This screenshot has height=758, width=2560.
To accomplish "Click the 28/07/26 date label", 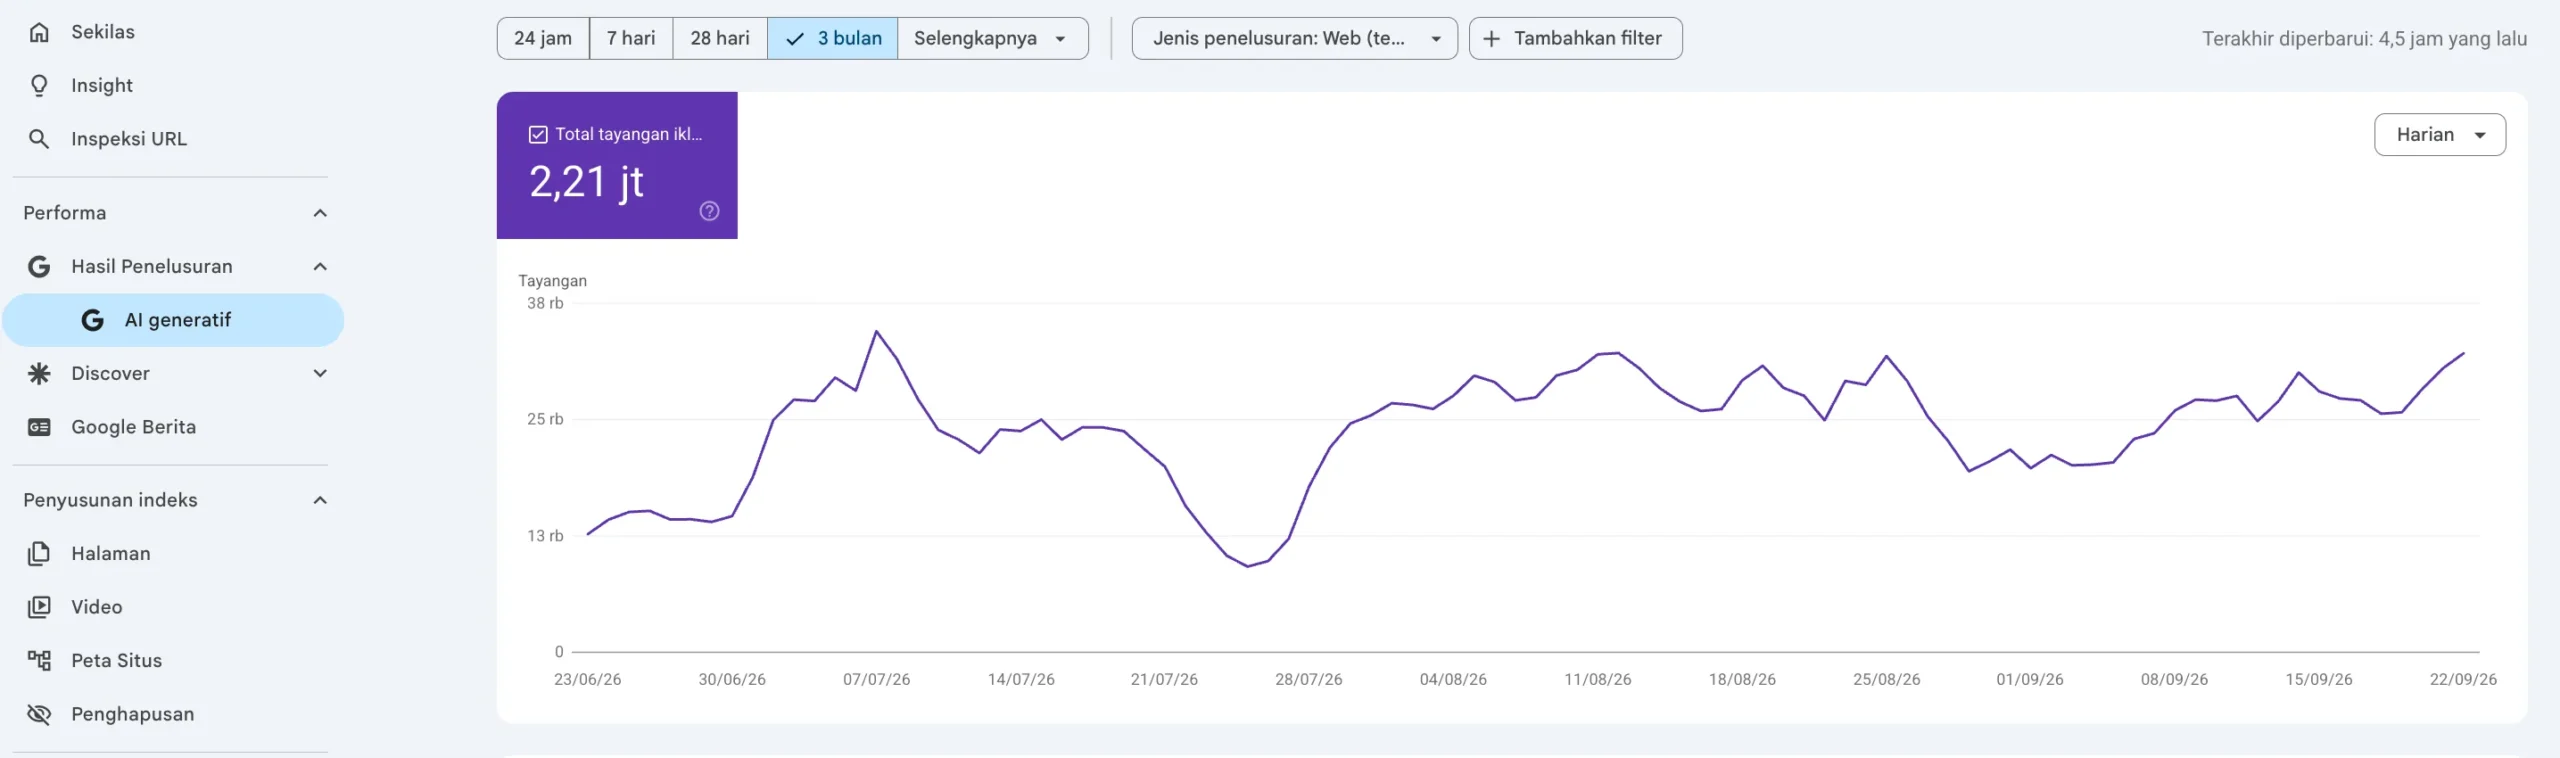I will 1308,679.
